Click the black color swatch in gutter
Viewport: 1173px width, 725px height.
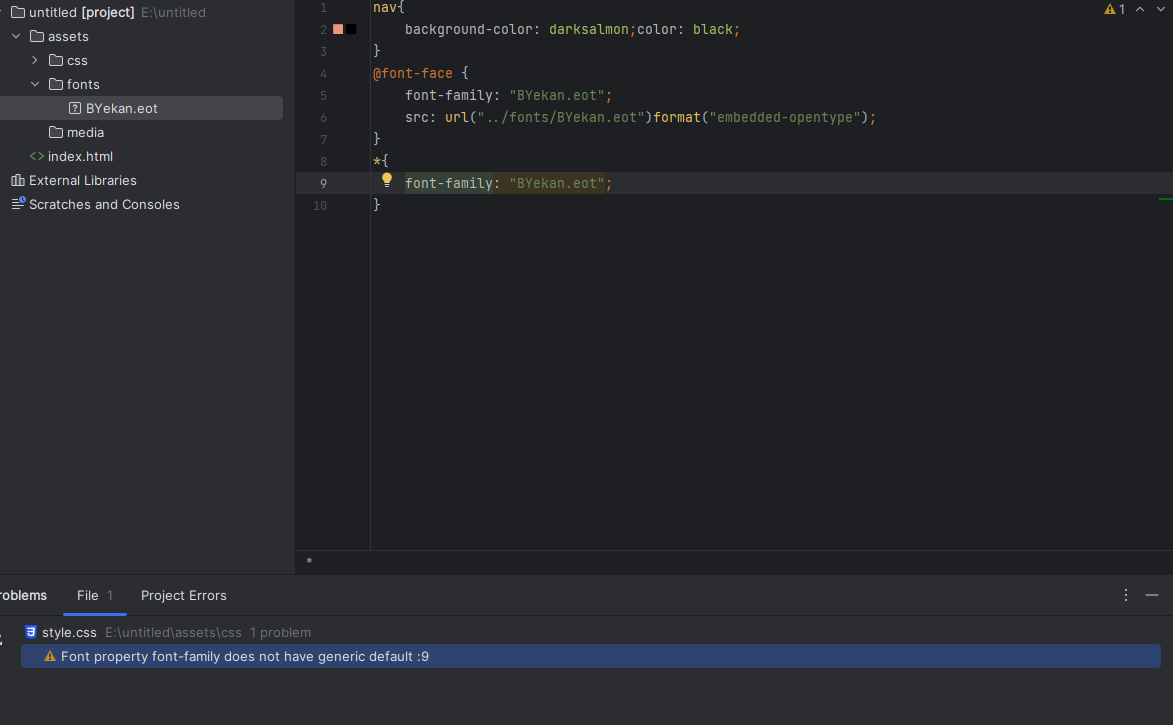click(x=351, y=29)
